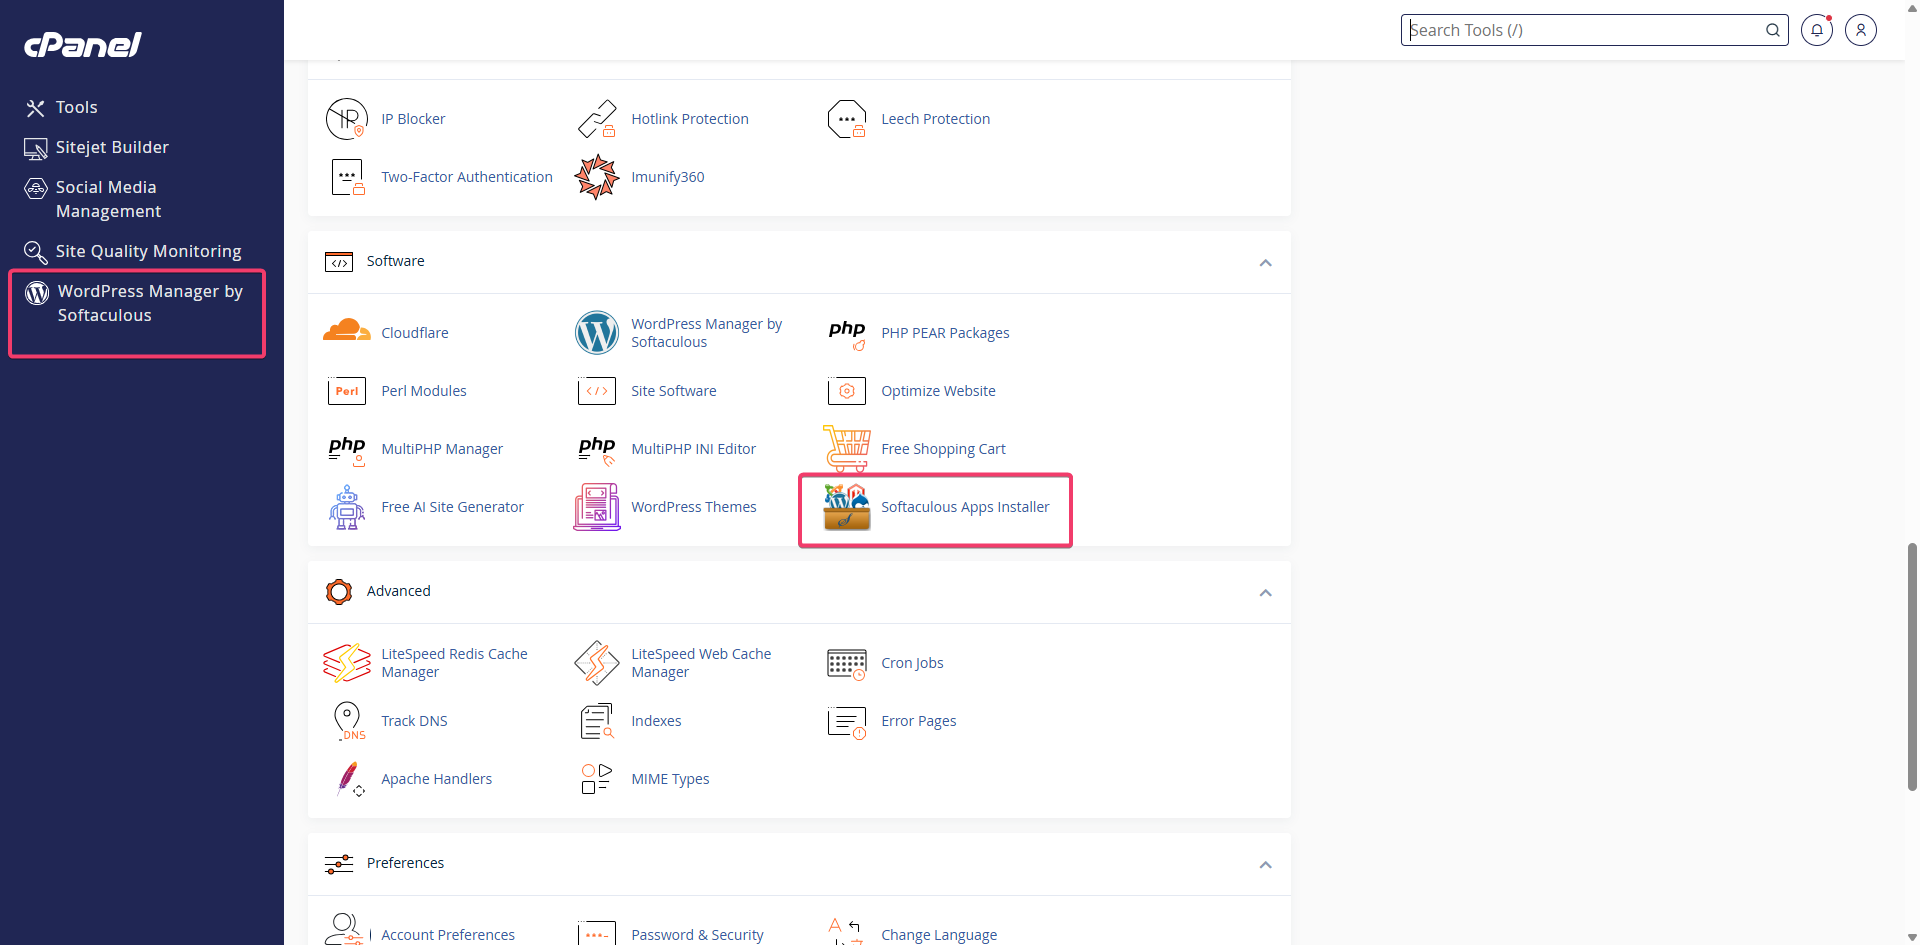1920x945 pixels.
Task: Open PHP PEAR Packages icon
Action: coord(847,334)
